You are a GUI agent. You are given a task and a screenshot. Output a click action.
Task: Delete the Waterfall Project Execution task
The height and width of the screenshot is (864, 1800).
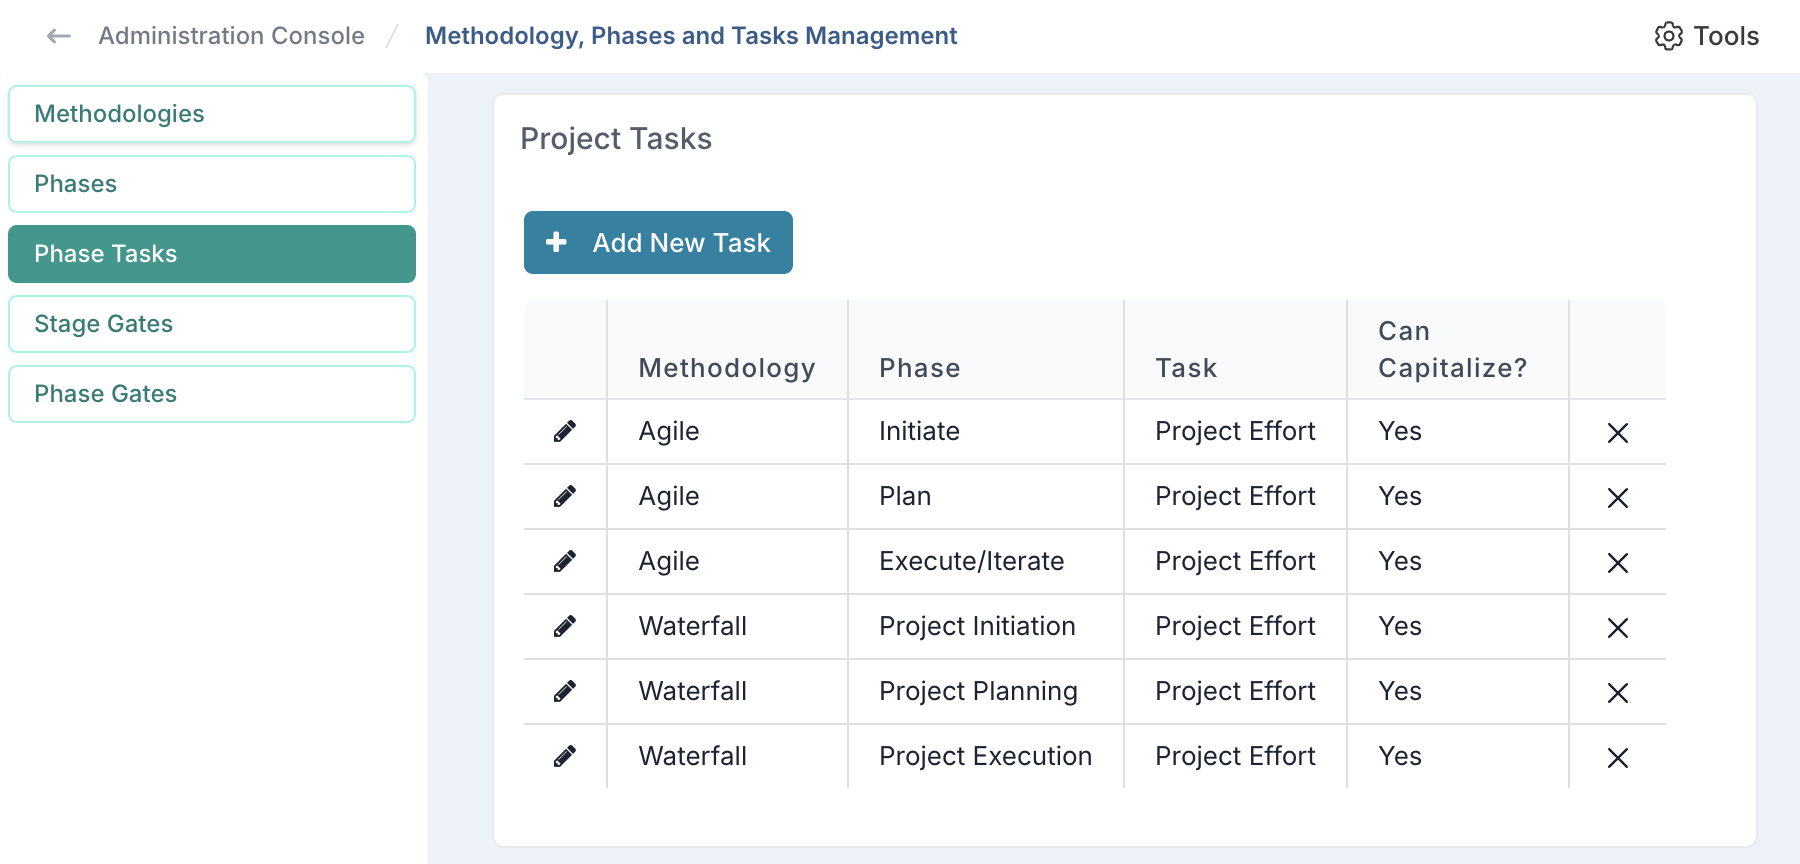point(1617,758)
